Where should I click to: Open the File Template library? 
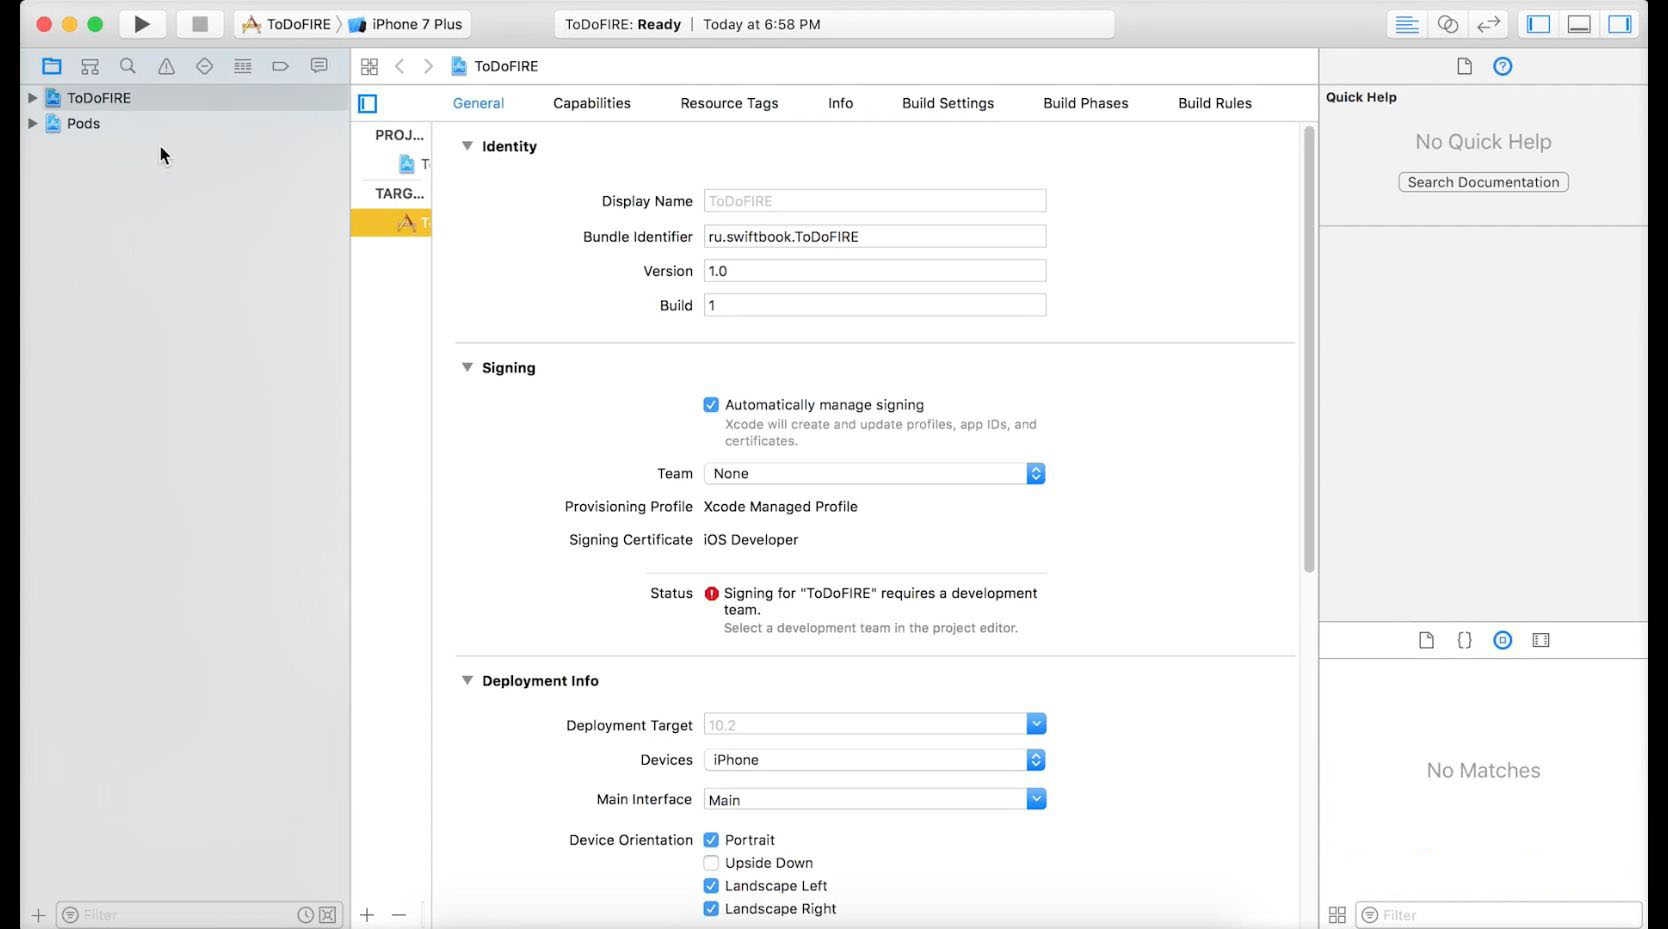click(1426, 640)
